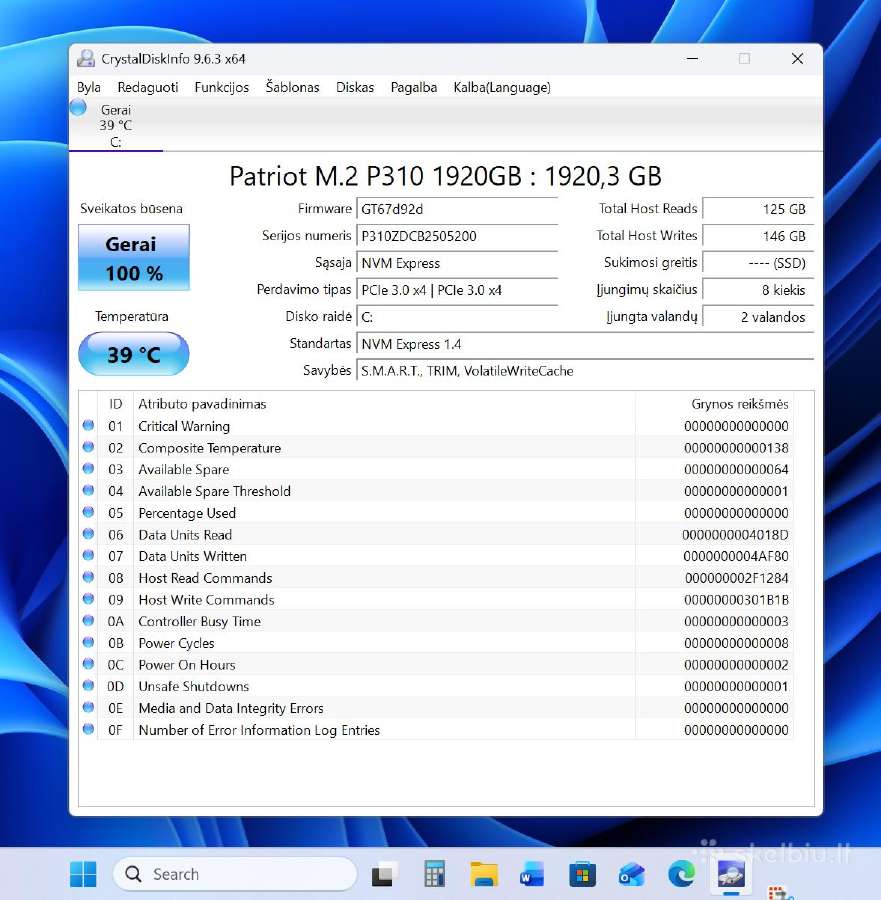Open Task View from the taskbar
The image size is (881, 900).
click(385, 875)
